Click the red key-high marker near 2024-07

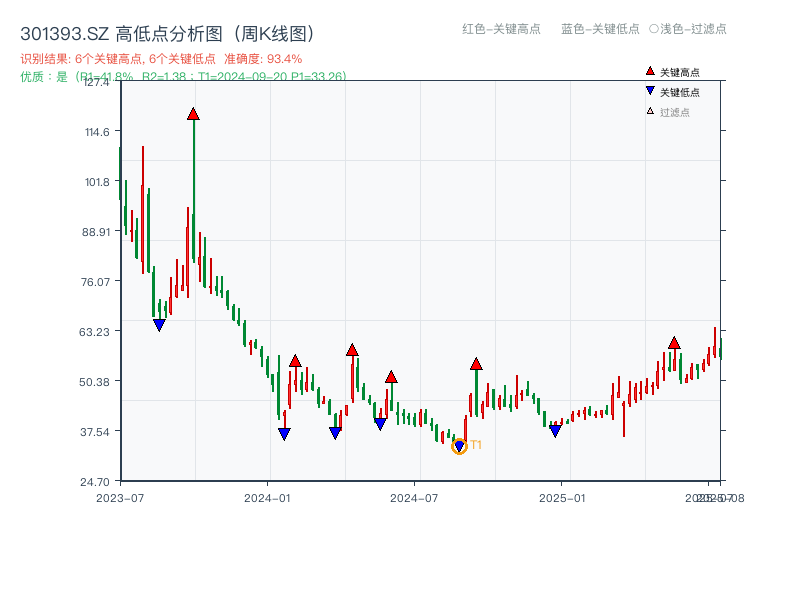pyautogui.click(x=392, y=377)
